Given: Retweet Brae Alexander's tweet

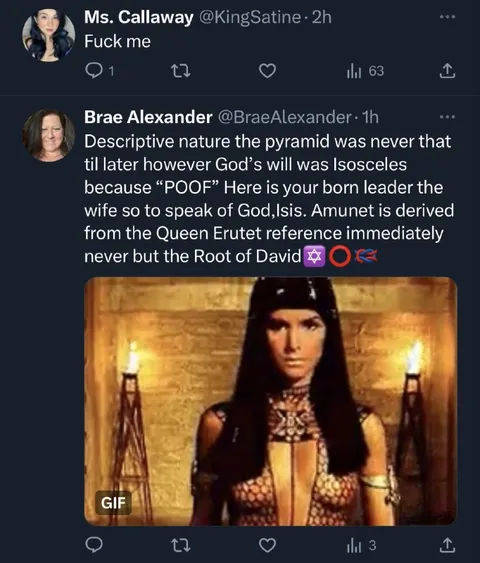Looking at the screenshot, I should click(x=180, y=545).
